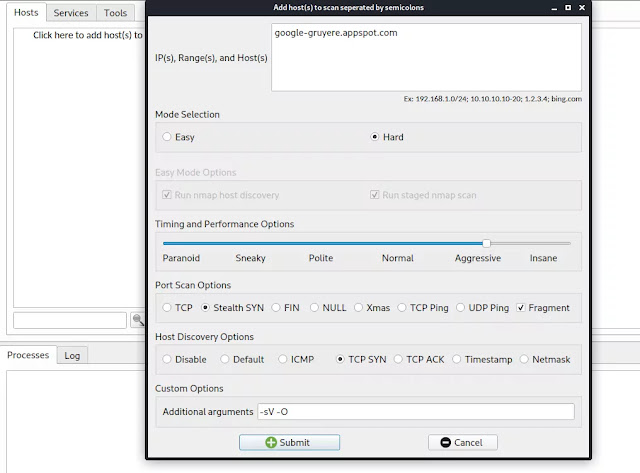This screenshot has width=640, height=473.
Task: Select ICMP host discovery option
Action: pos(282,359)
